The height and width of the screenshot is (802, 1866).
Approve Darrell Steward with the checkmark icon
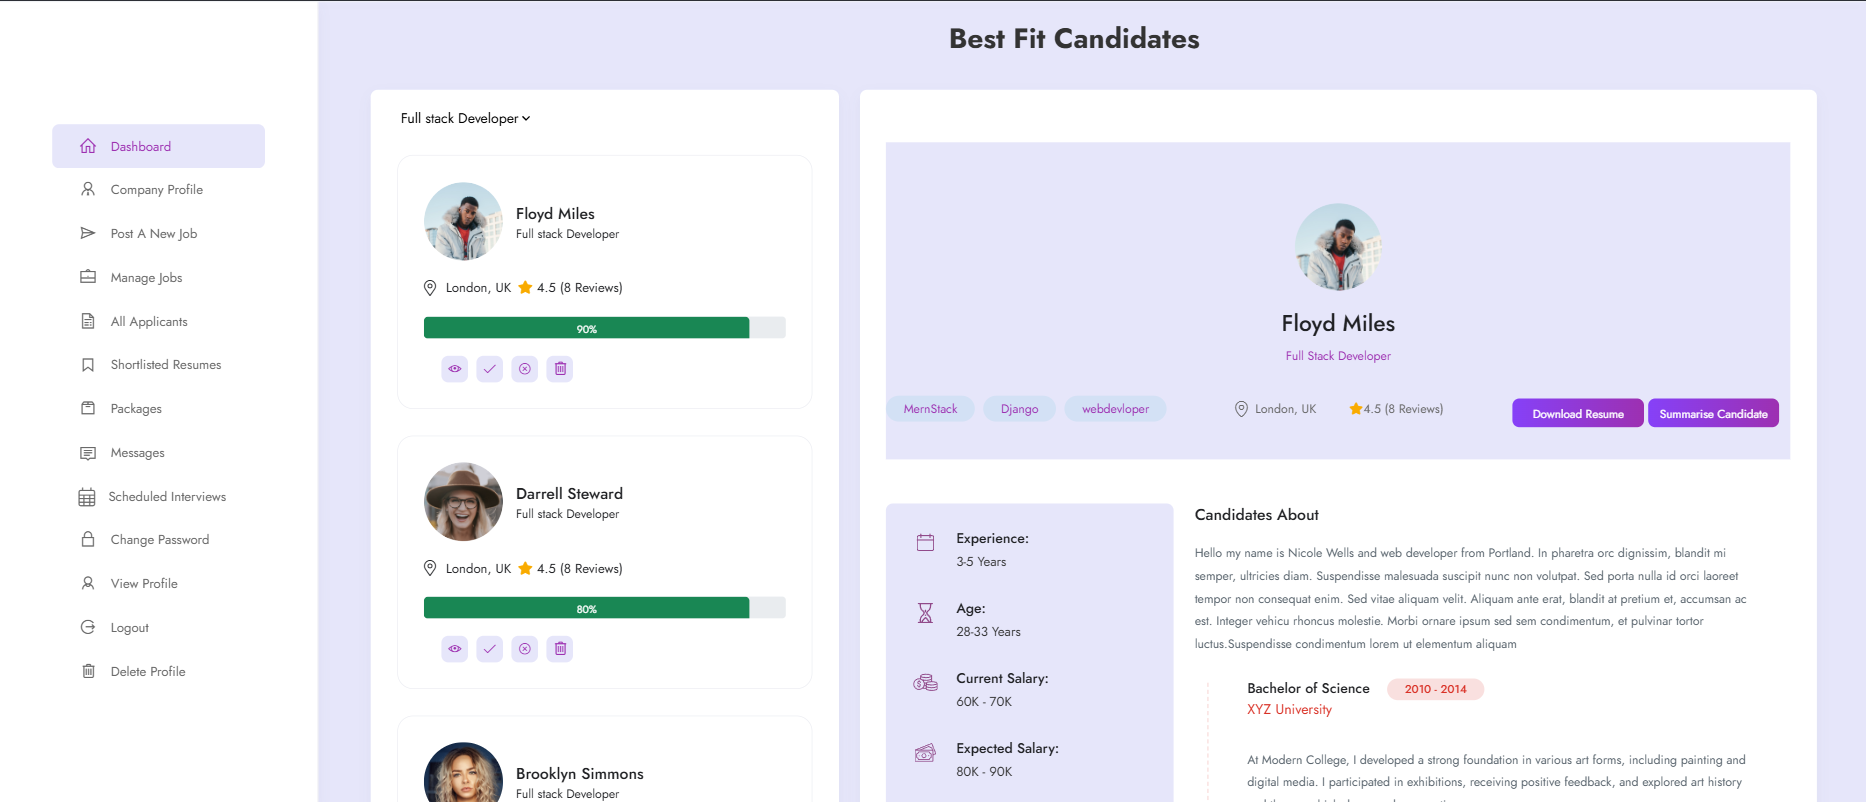click(490, 649)
